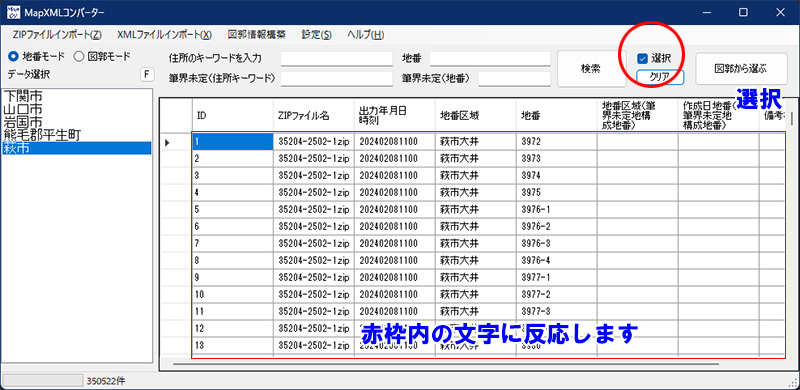Viewport: 800px width, 390px height.
Task: Focus the 筆界未定(地番) field
Action: tap(514, 79)
